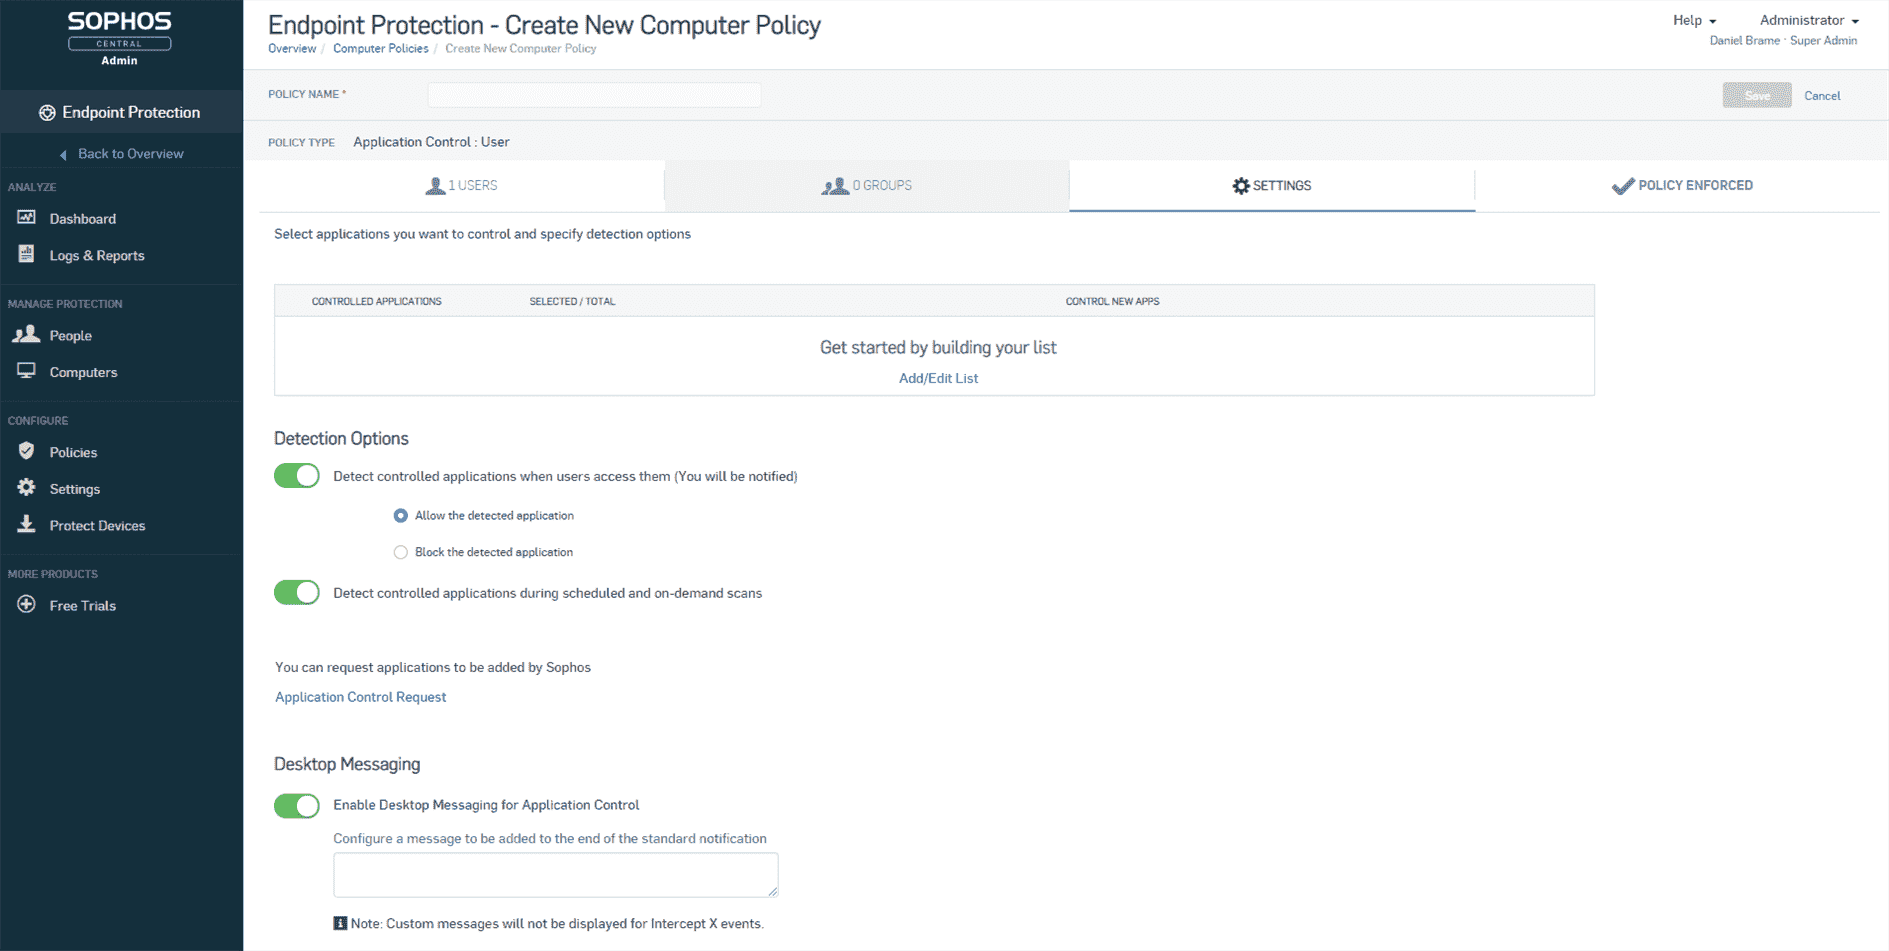Switch to the Policy Enforced tab
The image size is (1889, 951).
pyautogui.click(x=1682, y=186)
